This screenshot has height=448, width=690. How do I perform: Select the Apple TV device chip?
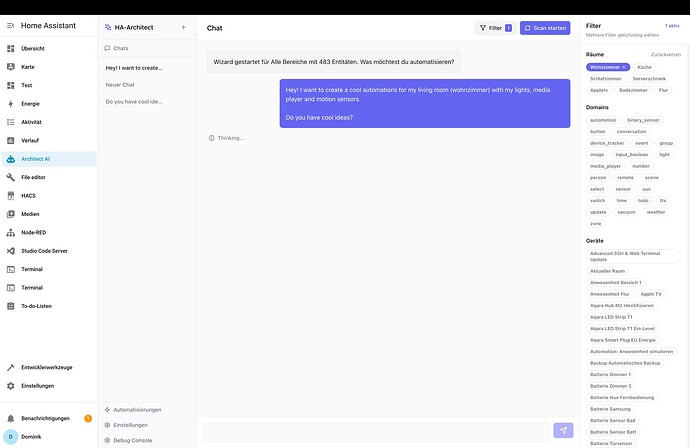(651, 294)
